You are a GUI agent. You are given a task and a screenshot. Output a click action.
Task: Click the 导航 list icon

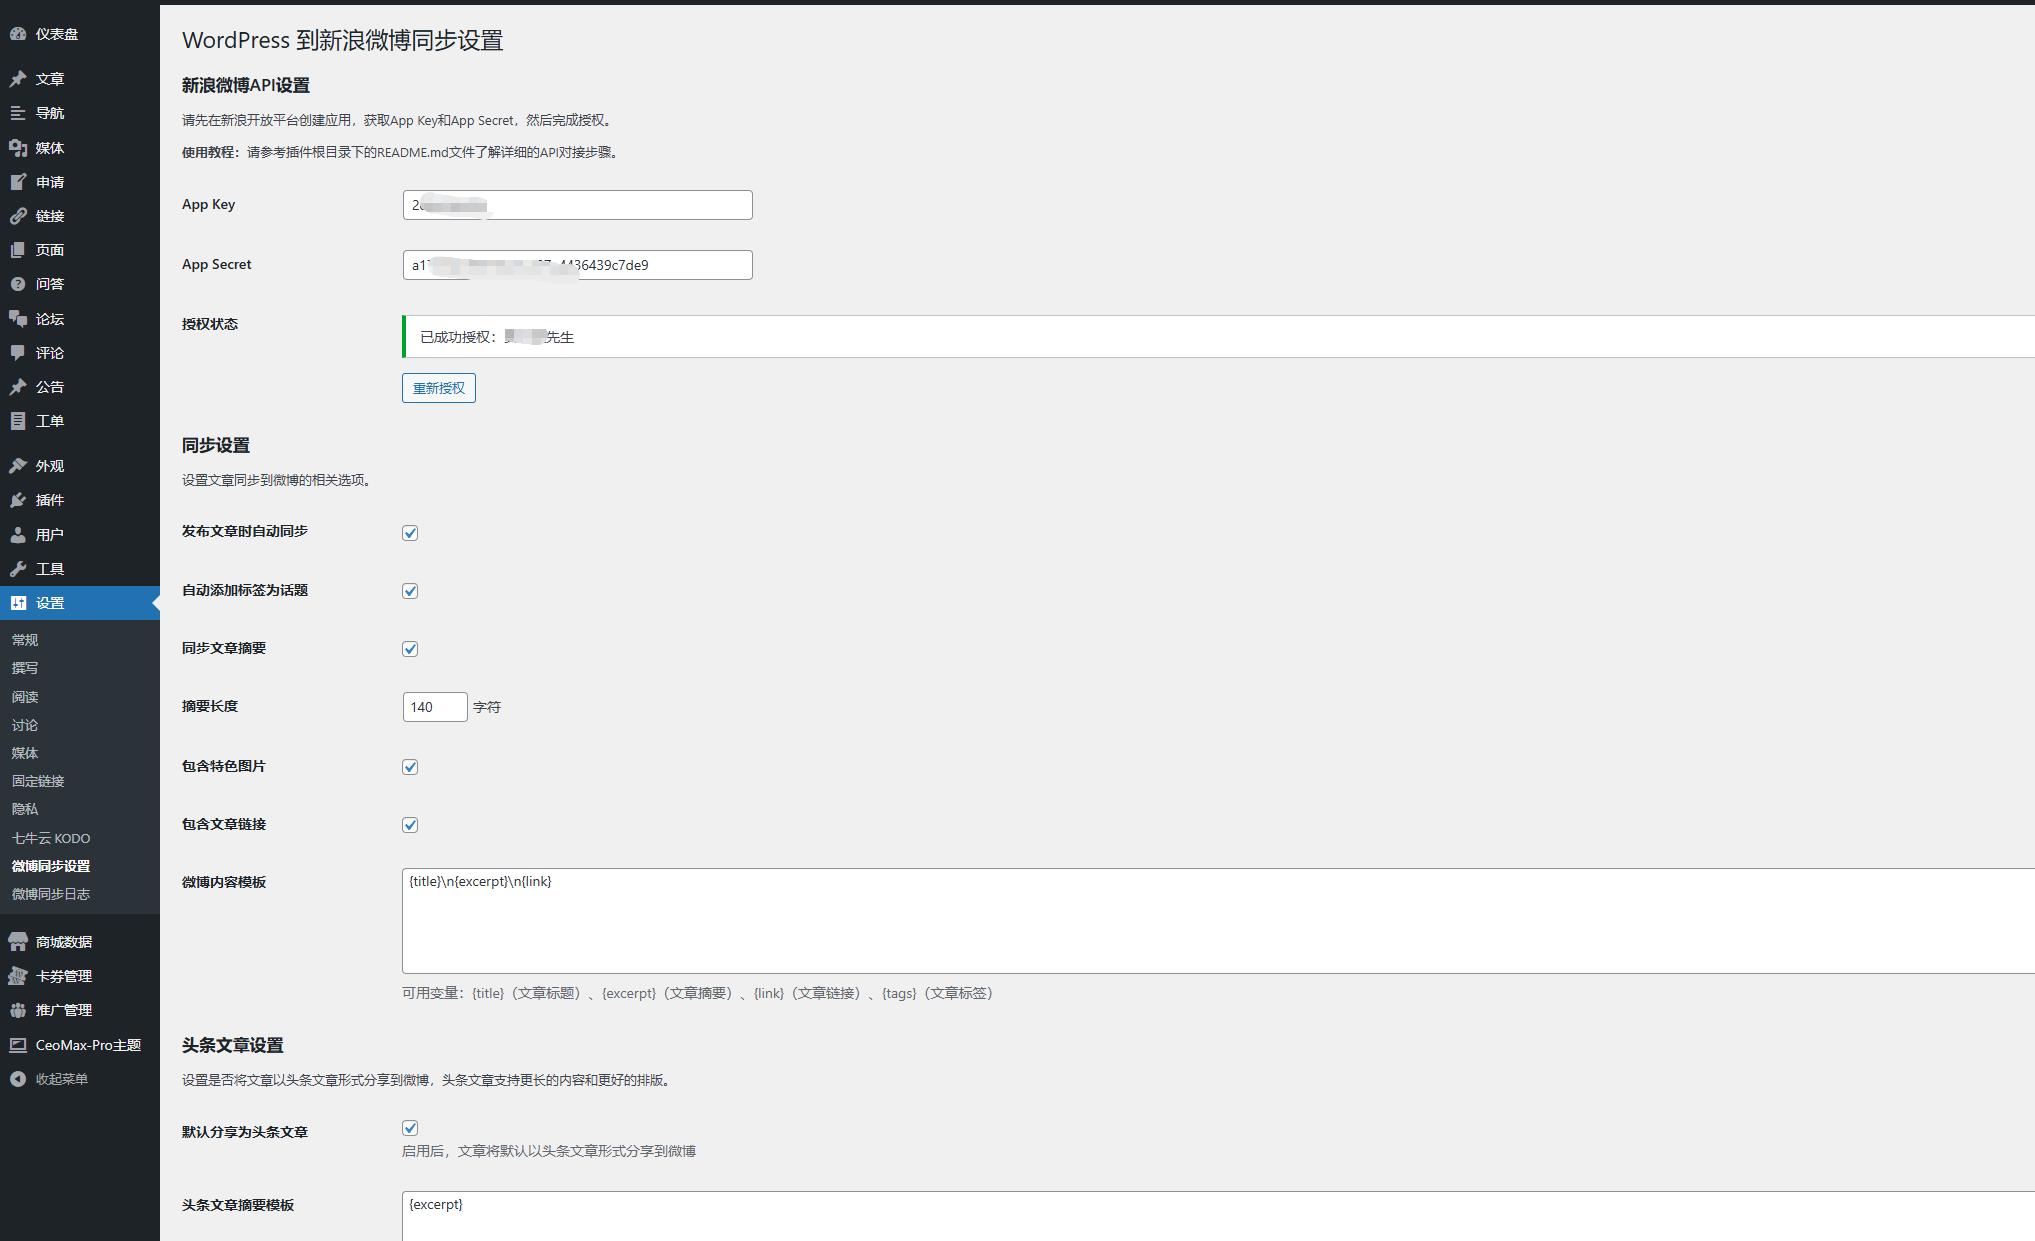point(18,113)
